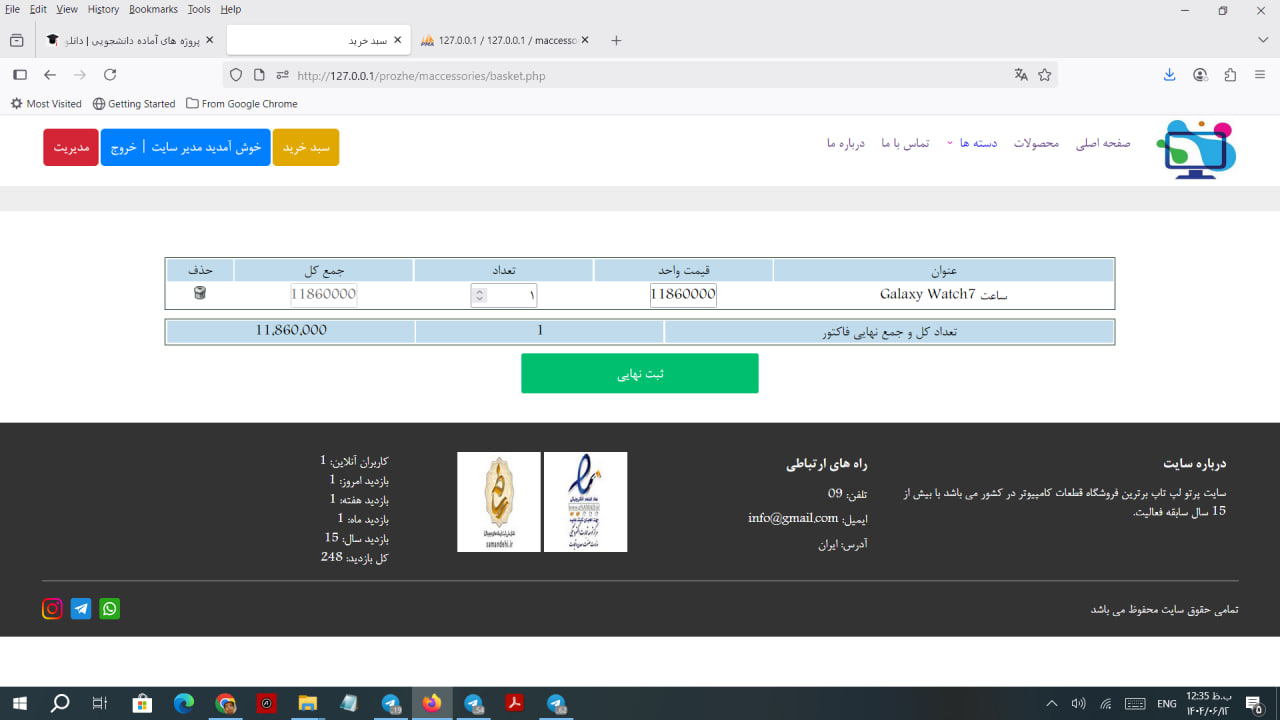1280x720 pixels.
Task: Click the site logo in header
Action: tap(1196, 149)
